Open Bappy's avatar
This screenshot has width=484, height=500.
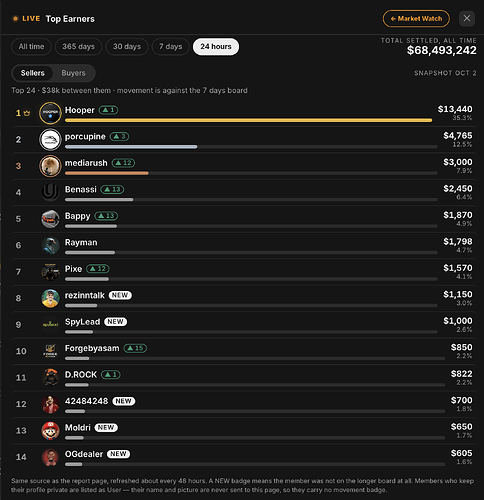(x=50, y=219)
